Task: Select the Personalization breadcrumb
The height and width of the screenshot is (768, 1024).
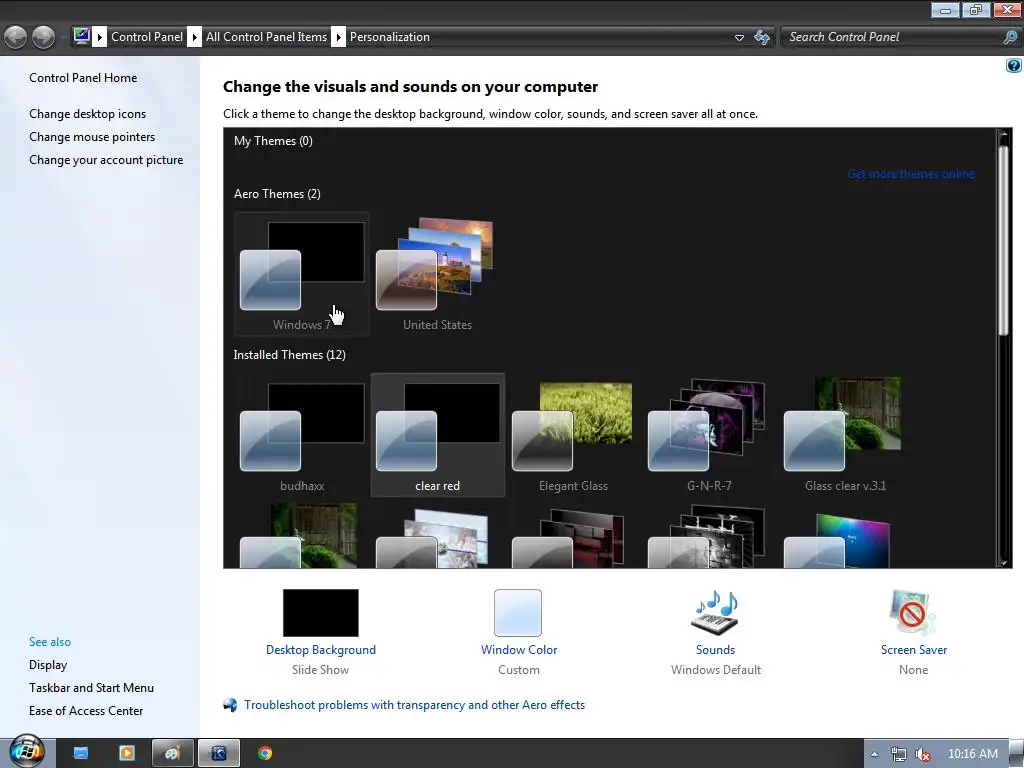Action: (x=390, y=37)
